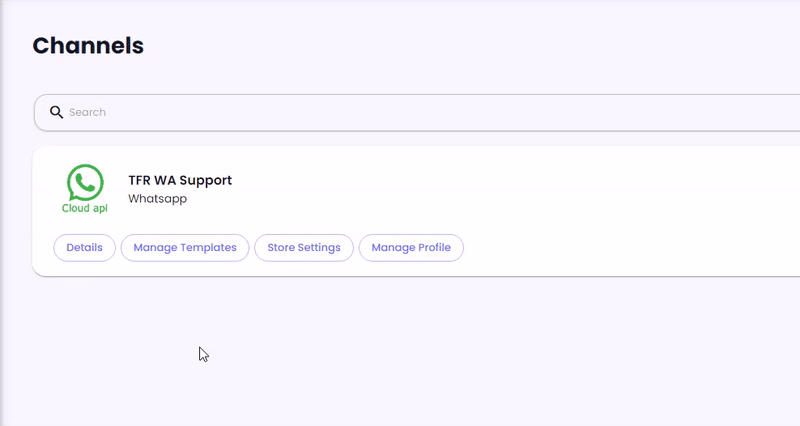This screenshot has width=800, height=426.
Task: Select the TFR WA Support channel title
Action: click(180, 180)
